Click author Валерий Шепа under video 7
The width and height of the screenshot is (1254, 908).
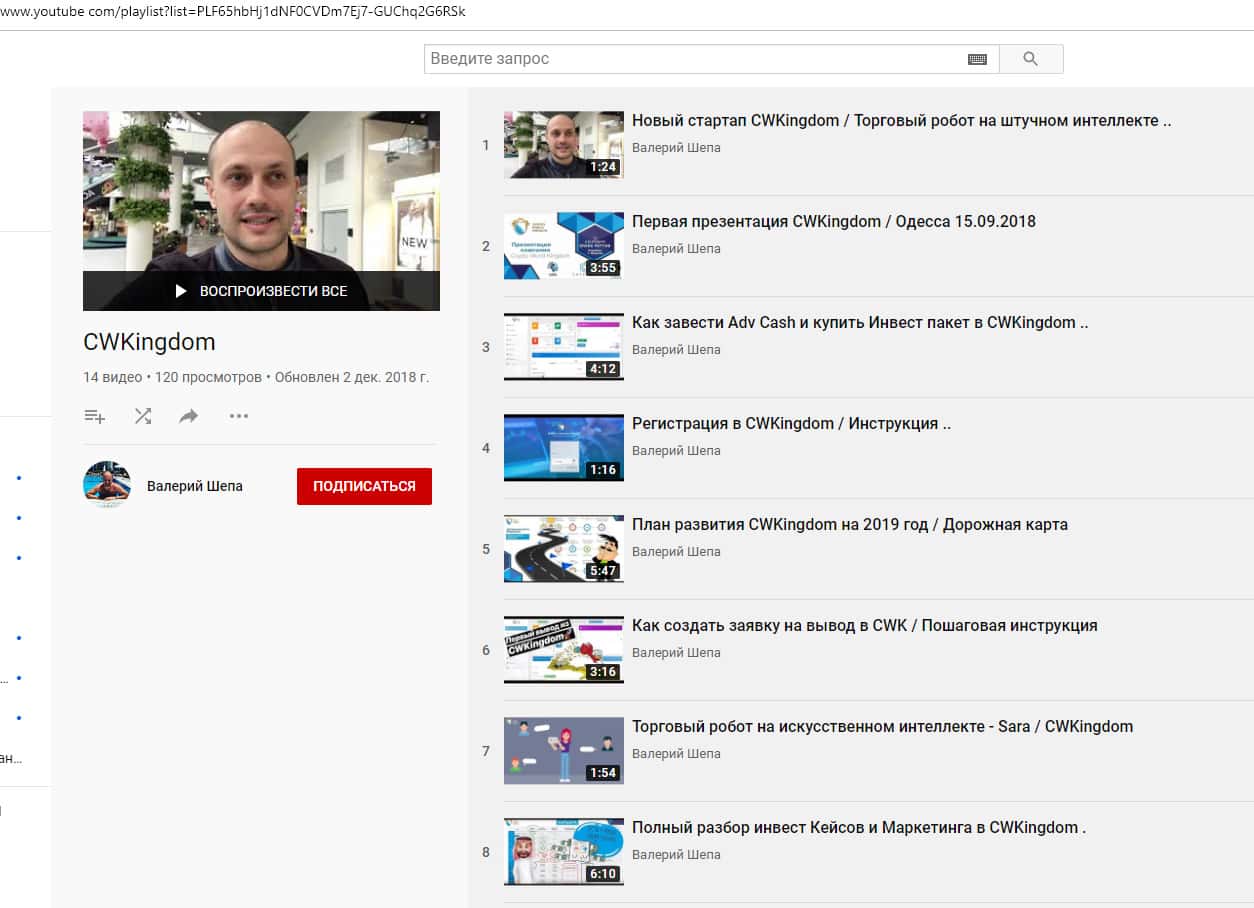676,754
